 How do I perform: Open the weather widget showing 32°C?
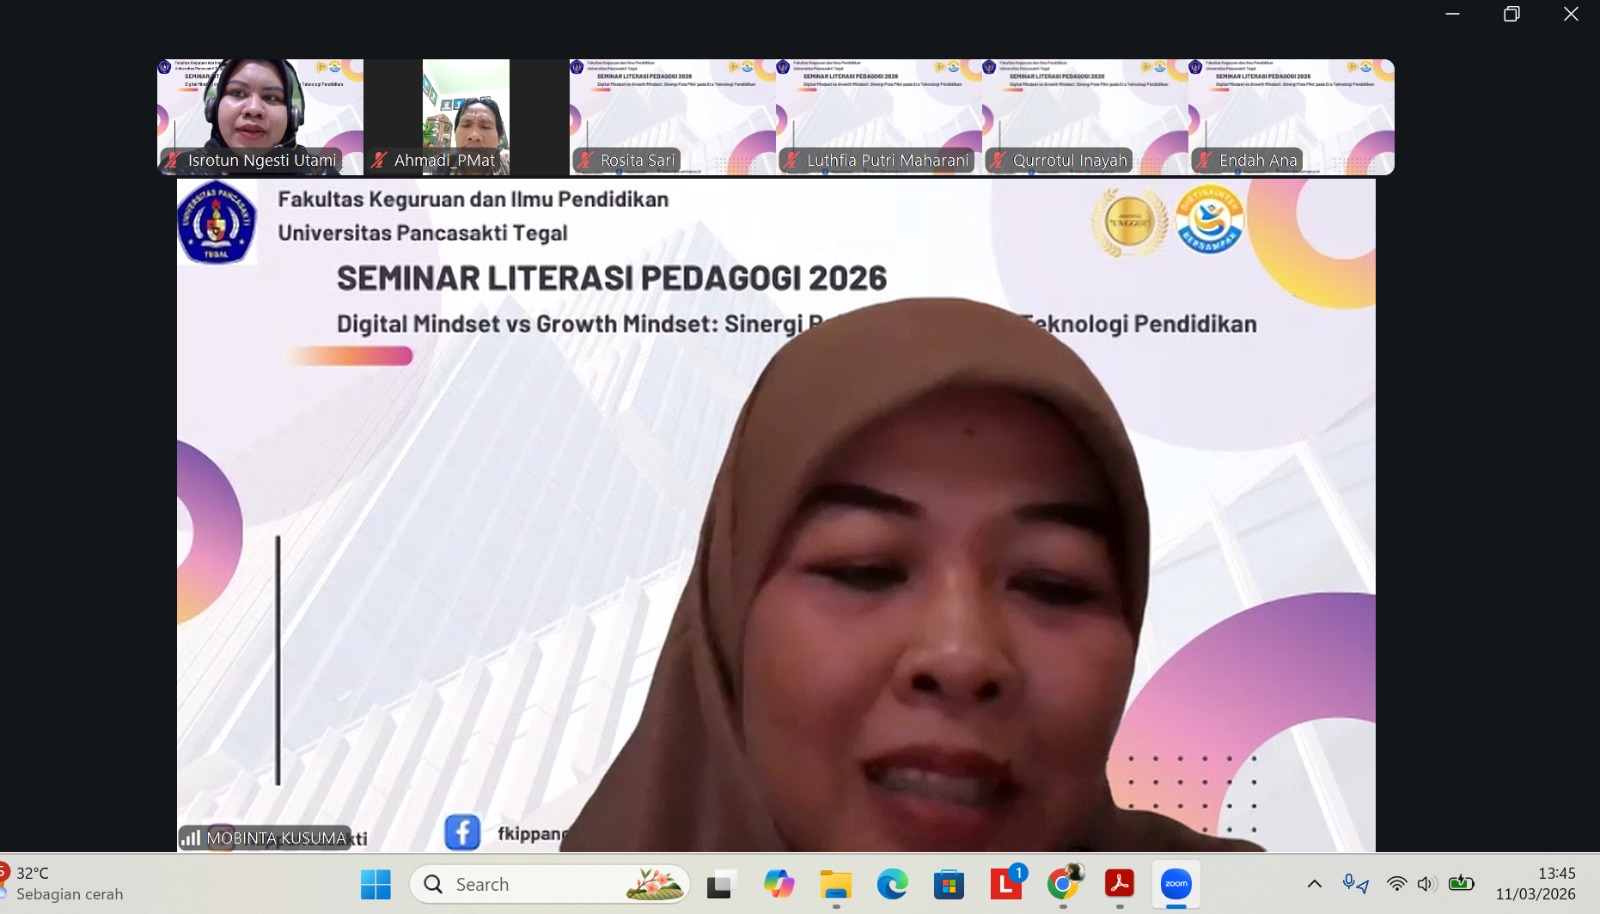point(62,884)
